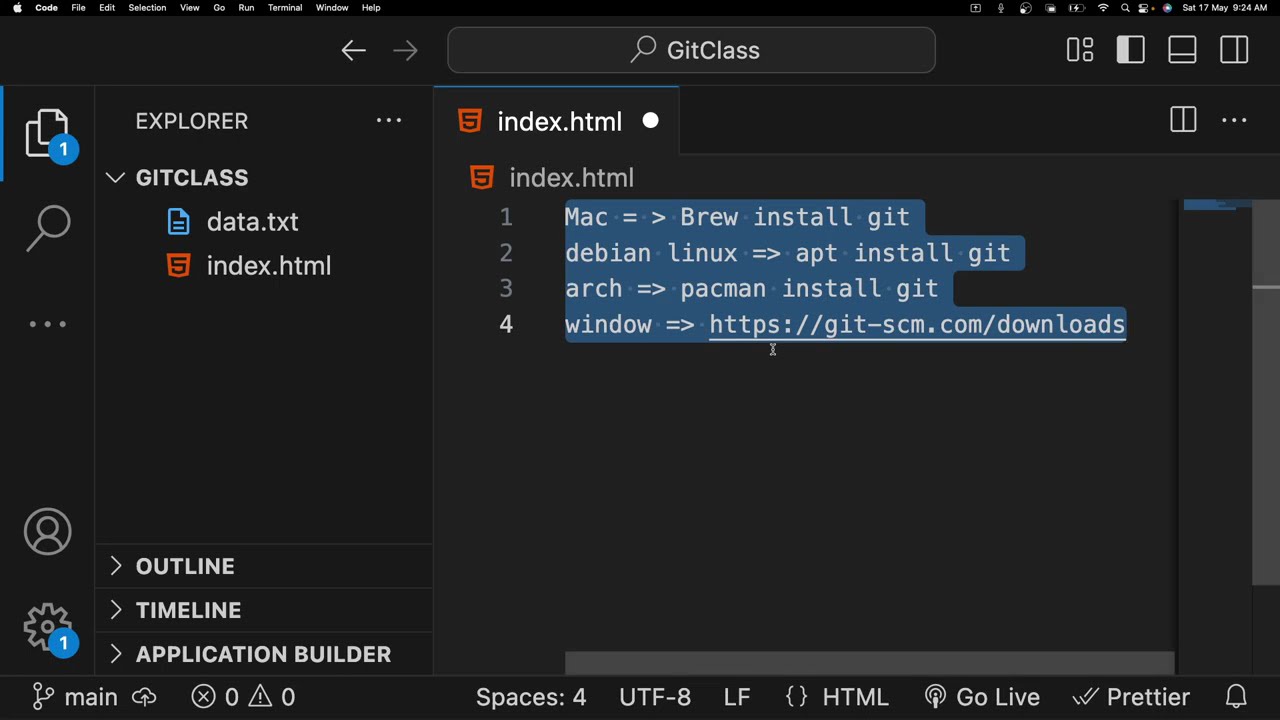
Task: Toggle the primary side bar
Action: 1131,50
